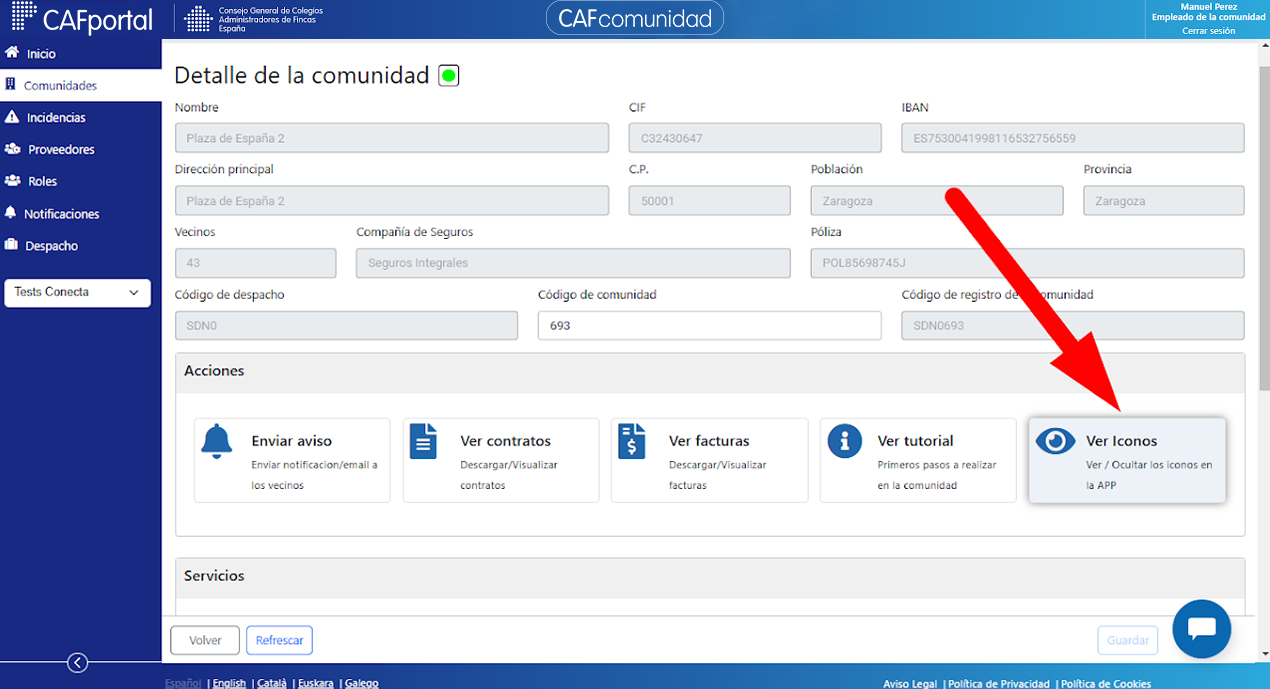1270x689 pixels.
Task: Click the CAFportal logo
Action: click(x=82, y=19)
